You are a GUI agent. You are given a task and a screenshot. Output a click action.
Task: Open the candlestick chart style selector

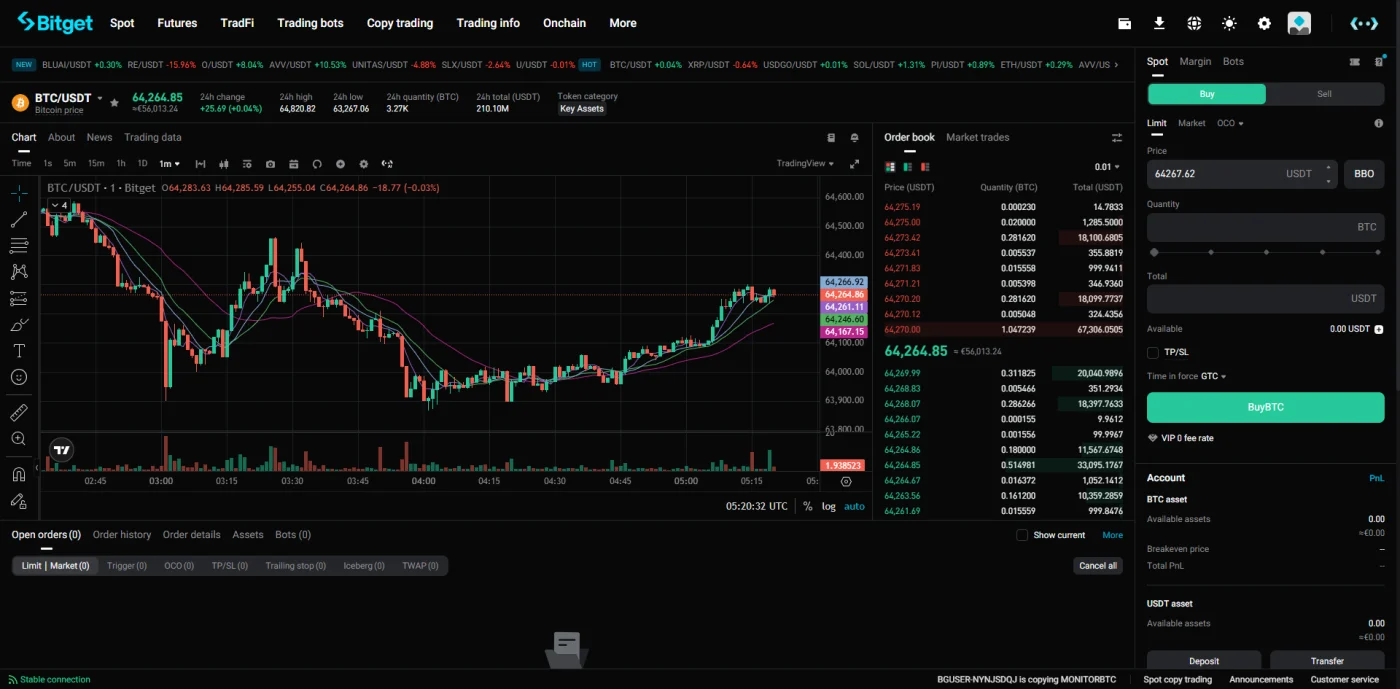[223, 164]
